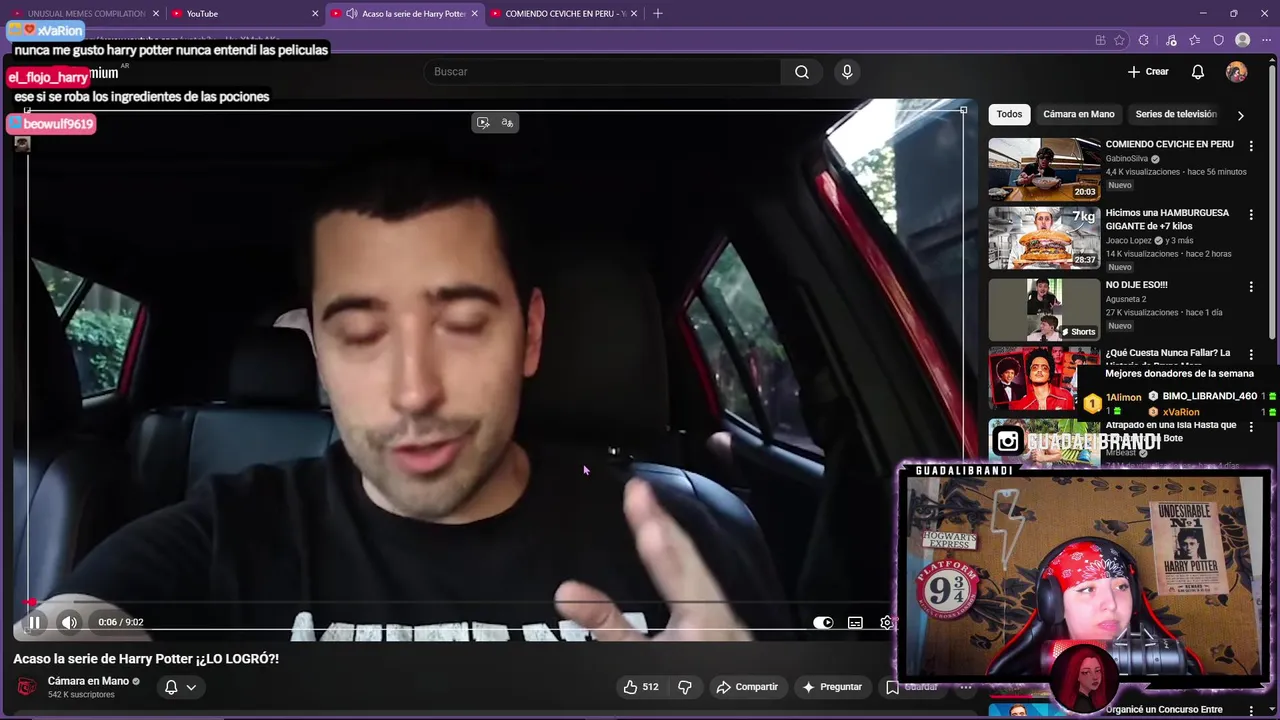Open browser settings and more ellipsis

click(x=1266, y=40)
